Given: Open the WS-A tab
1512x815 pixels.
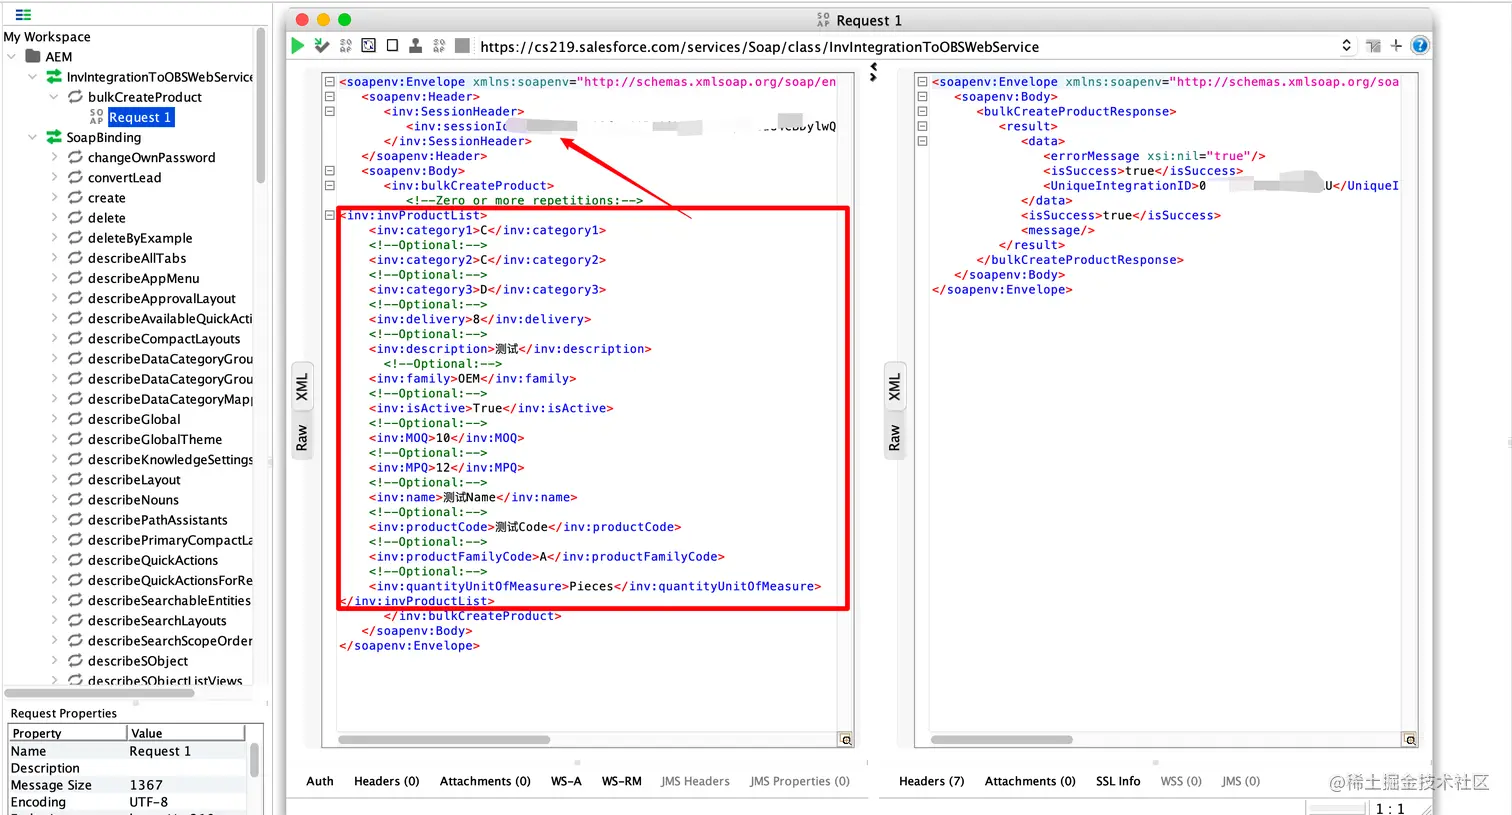Looking at the screenshot, I should pyautogui.click(x=566, y=781).
